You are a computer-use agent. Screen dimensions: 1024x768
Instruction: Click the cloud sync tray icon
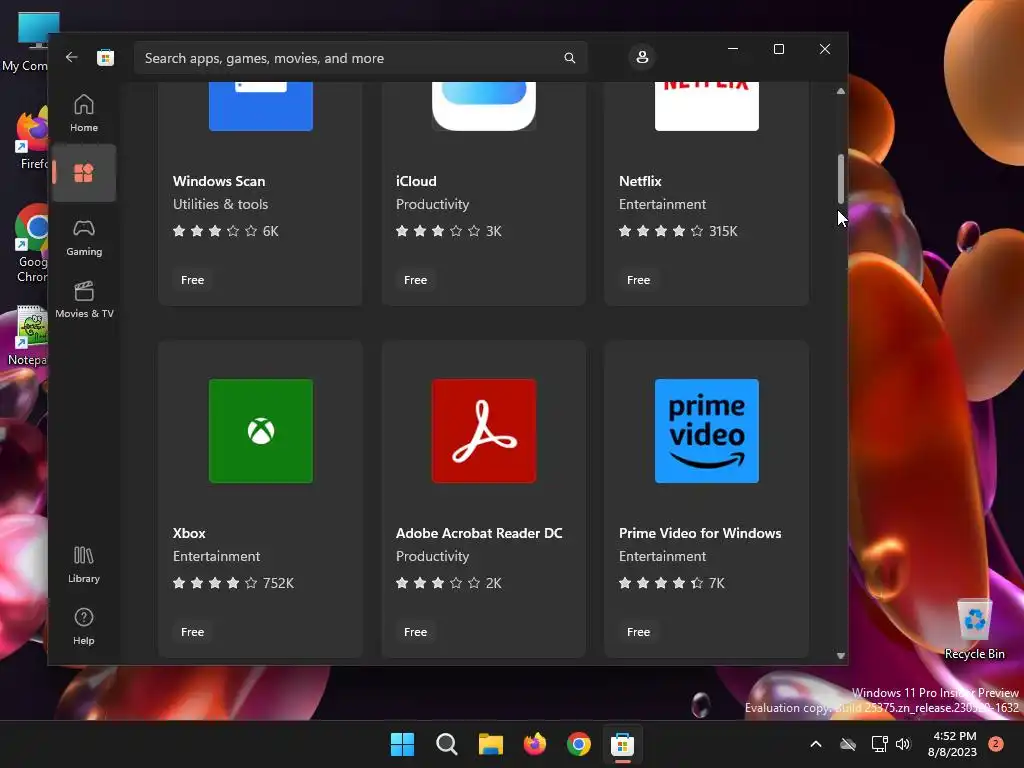(848, 744)
